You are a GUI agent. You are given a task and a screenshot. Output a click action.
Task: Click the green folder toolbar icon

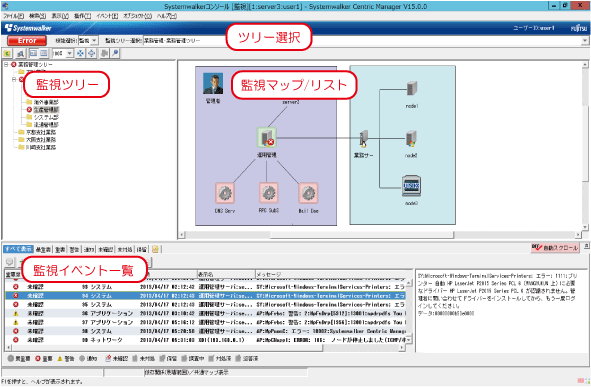8,54
